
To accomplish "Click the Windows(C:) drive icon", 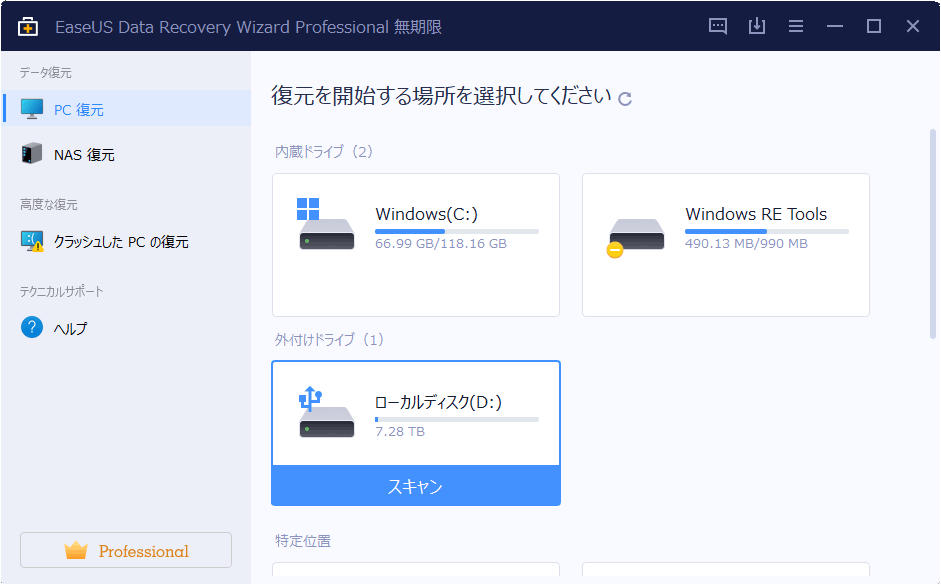I will [x=326, y=224].
